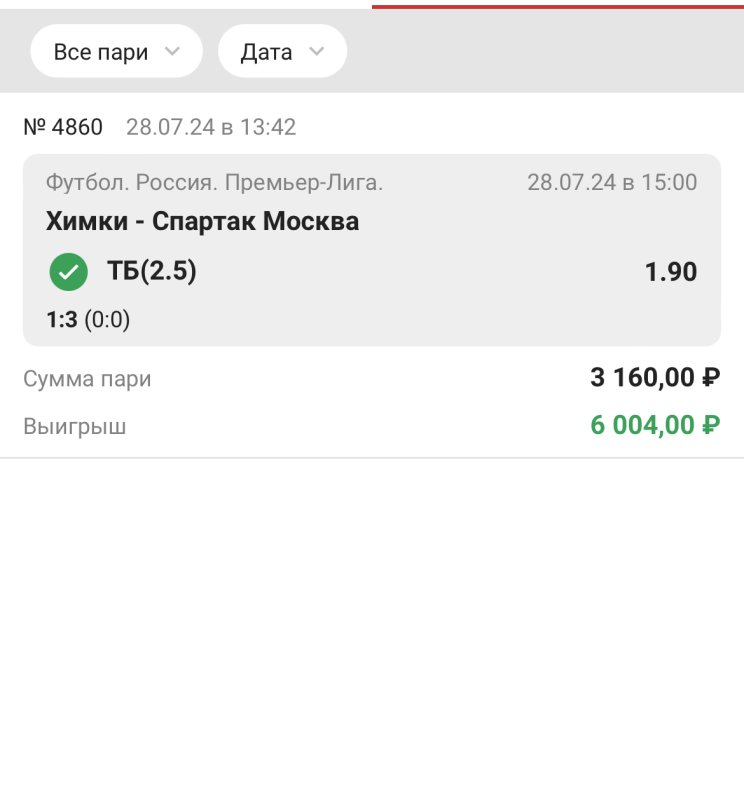744x800 pixels.
Task: Click the "Сумма пари" label
Action: pos(87,380)
